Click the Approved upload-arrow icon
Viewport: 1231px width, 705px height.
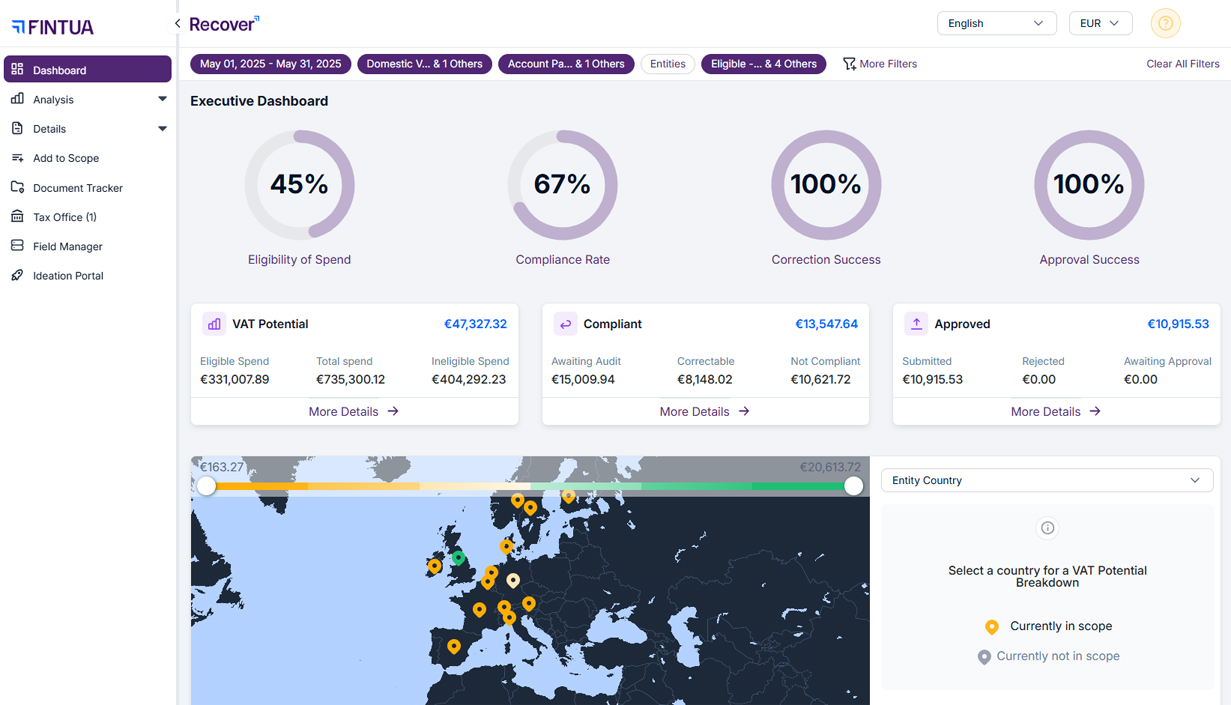pyautogui.click(x=916, y=324)
